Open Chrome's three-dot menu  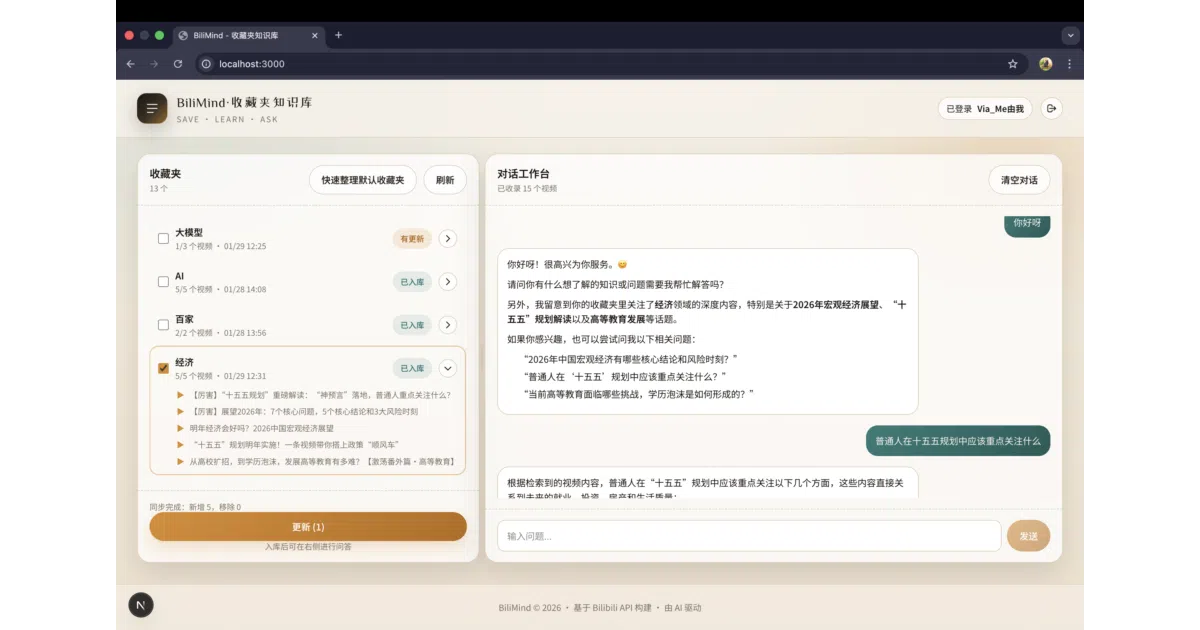click(1069, 64)
